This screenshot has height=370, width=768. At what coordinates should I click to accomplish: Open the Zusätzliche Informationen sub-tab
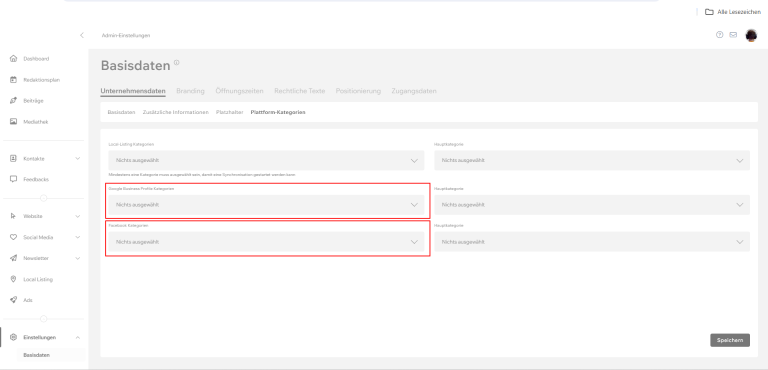click(x=176, y=112)
